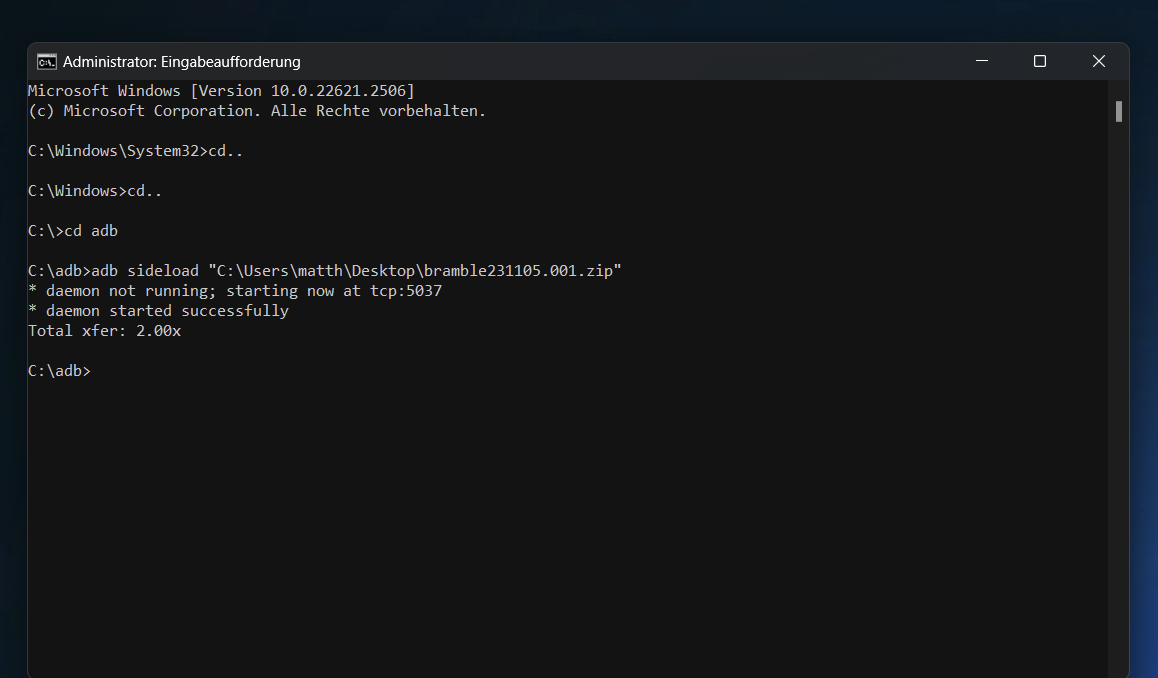Click the 'Total xfer: 2.00x' output
The height and width of the screenshot is (678, 1158).
104,331
